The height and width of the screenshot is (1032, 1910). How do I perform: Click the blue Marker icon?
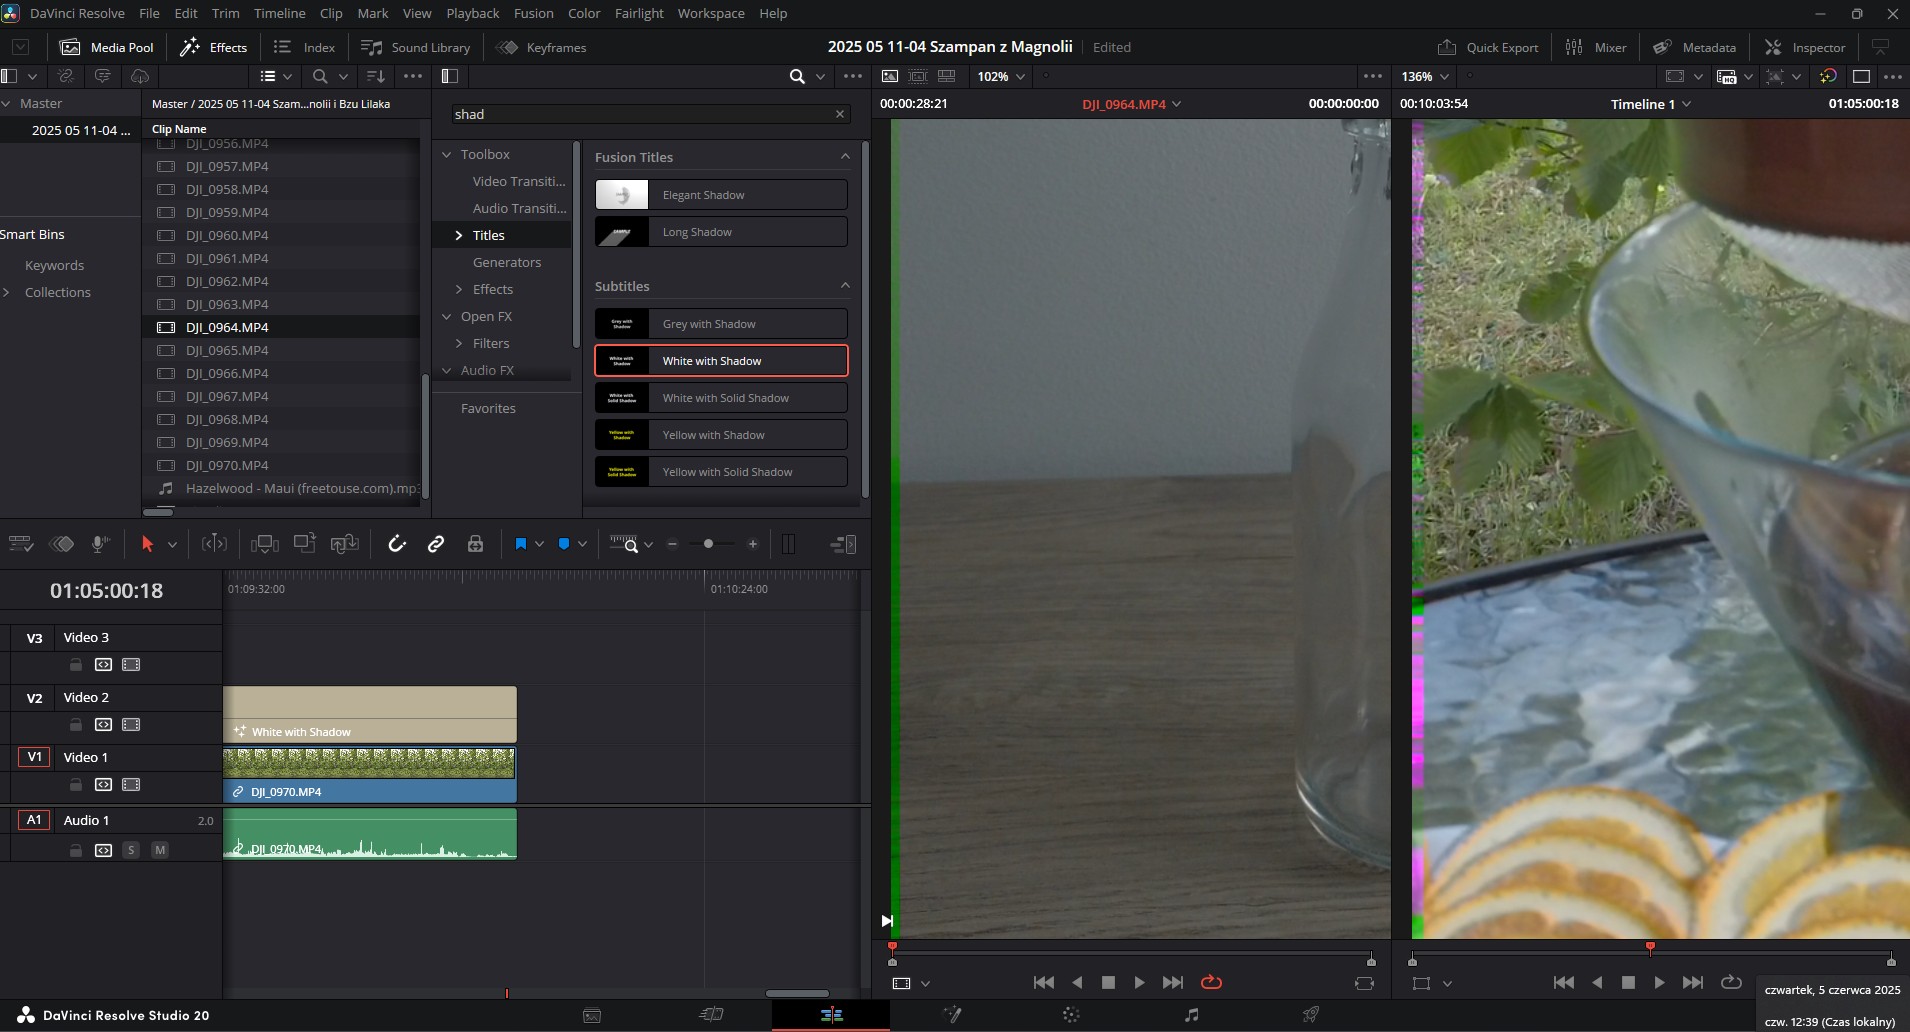tap(564, 544)
